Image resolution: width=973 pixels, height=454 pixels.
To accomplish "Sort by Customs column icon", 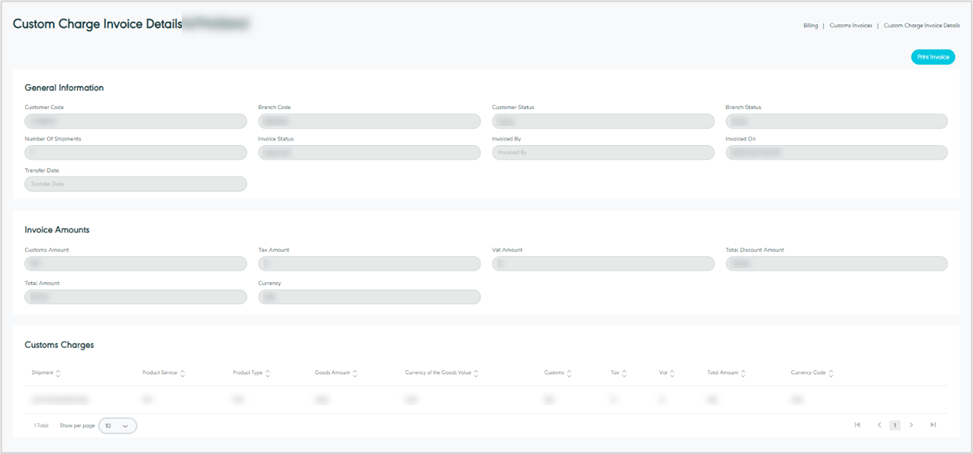I will pos(570,373).
